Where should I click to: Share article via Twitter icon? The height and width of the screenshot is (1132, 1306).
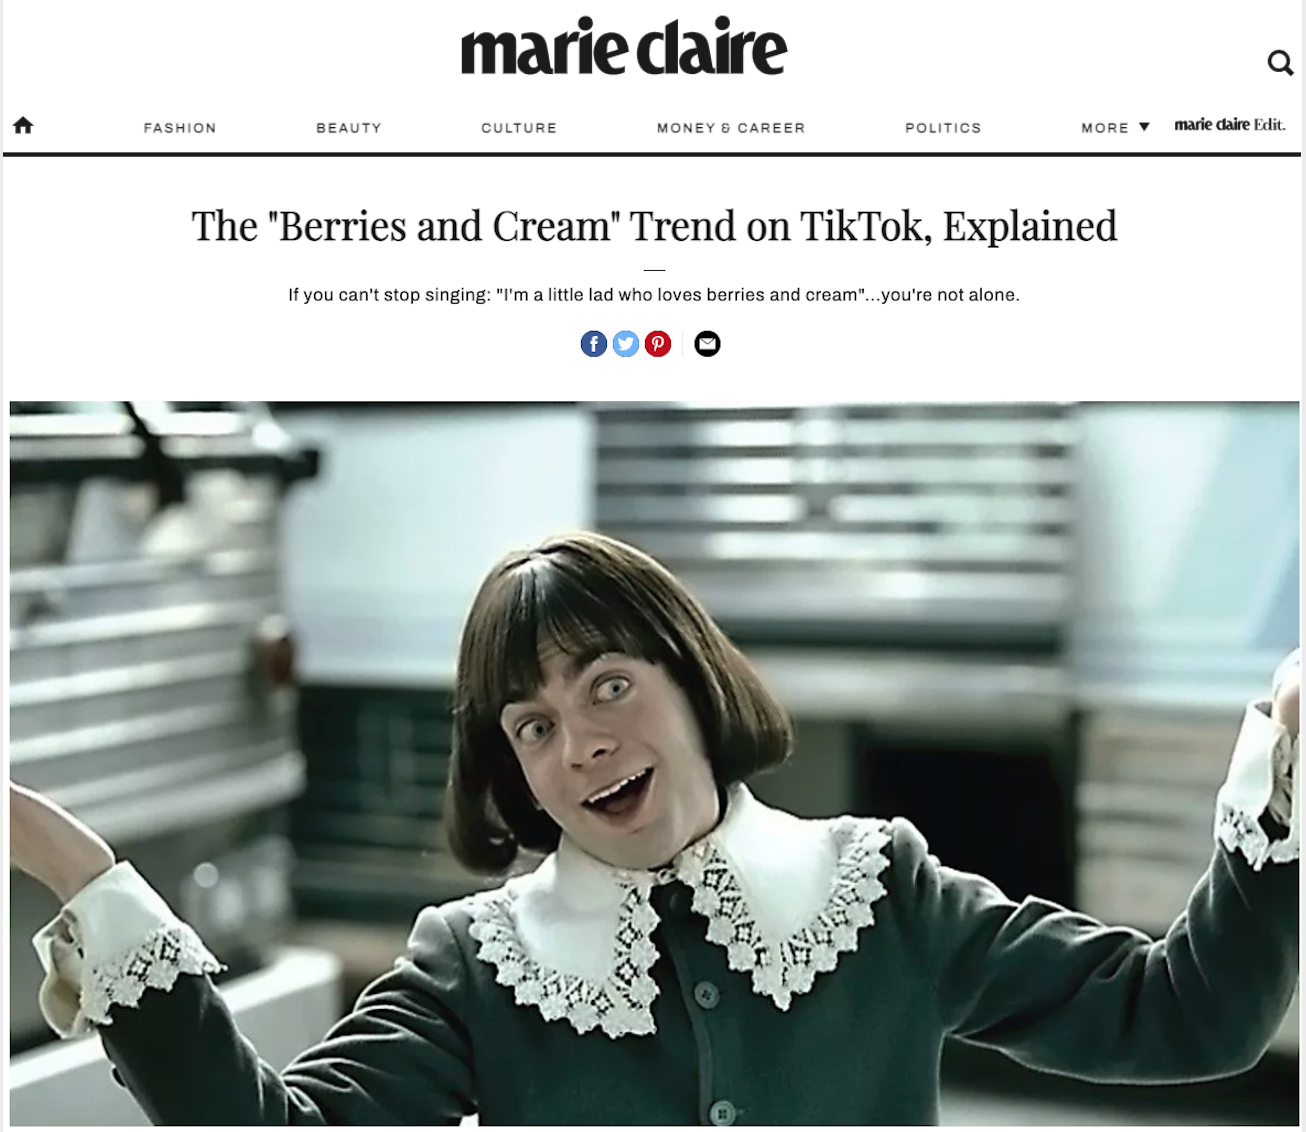[626, 344]
